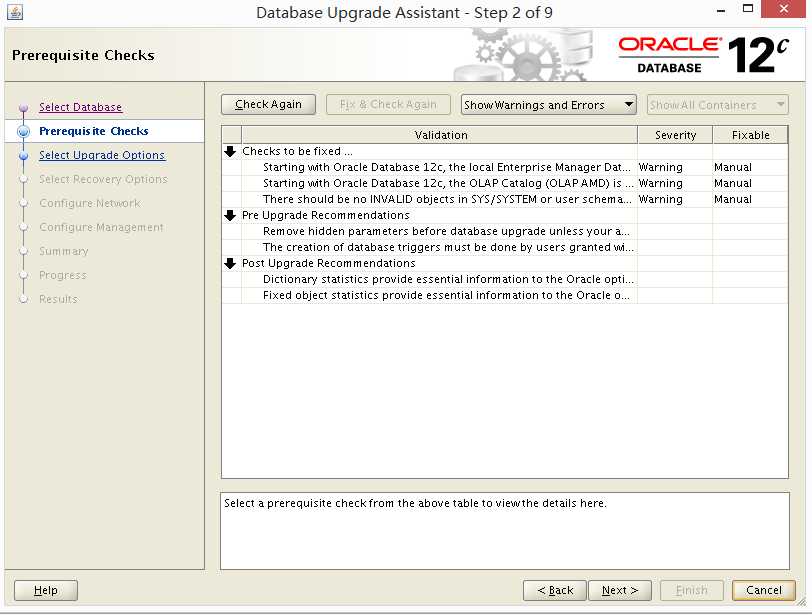Click the Select Upgrade Options bullet icon
The height and width of the screenshot is (615, 812).
(x=23, y=155)
